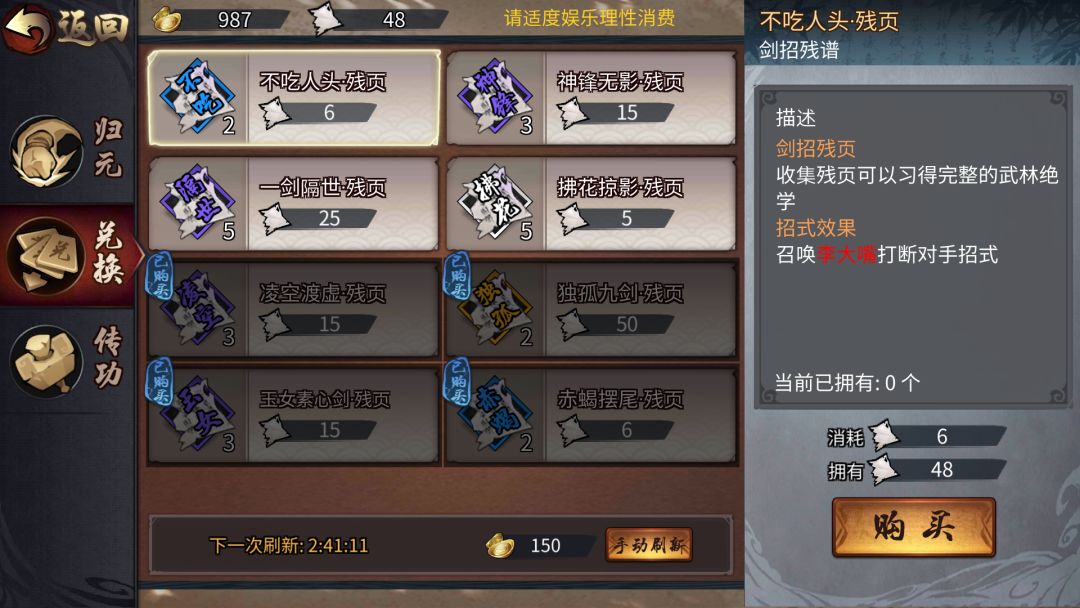Tap the scroll token currency icon showing 48
This screenshot has width=1080, height=608.
[324, 19]
